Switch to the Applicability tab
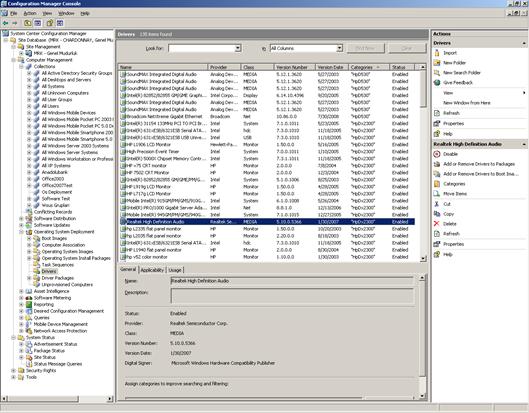 152,270
